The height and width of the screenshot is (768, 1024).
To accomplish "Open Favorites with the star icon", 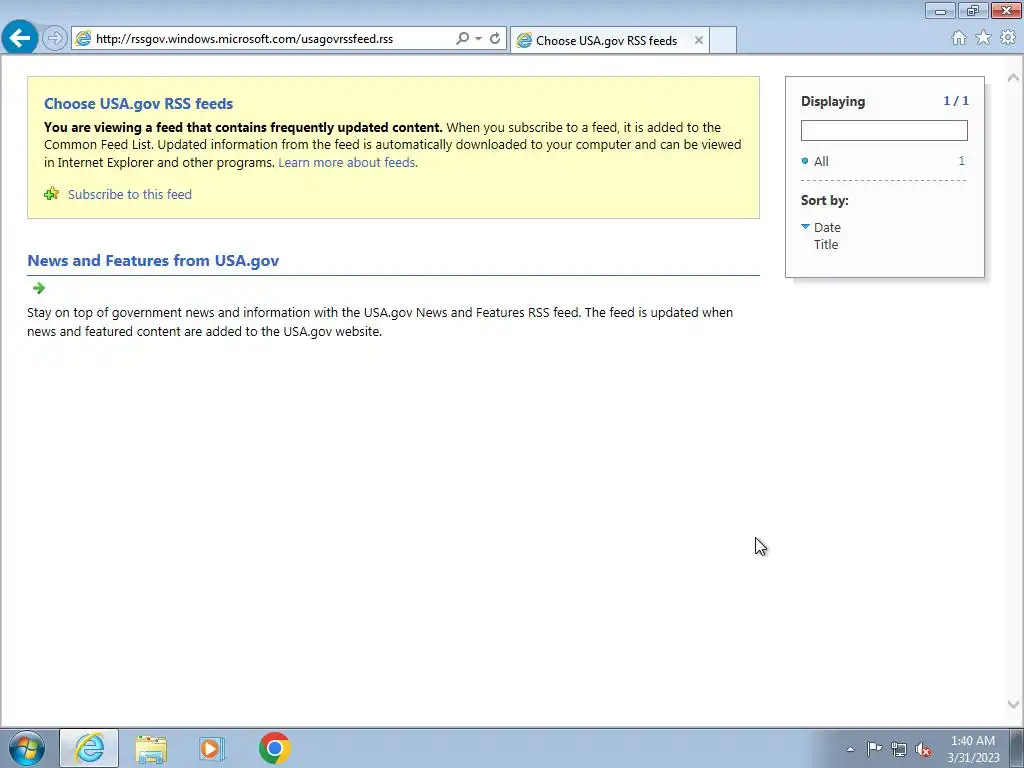I will tap(984, 38).
